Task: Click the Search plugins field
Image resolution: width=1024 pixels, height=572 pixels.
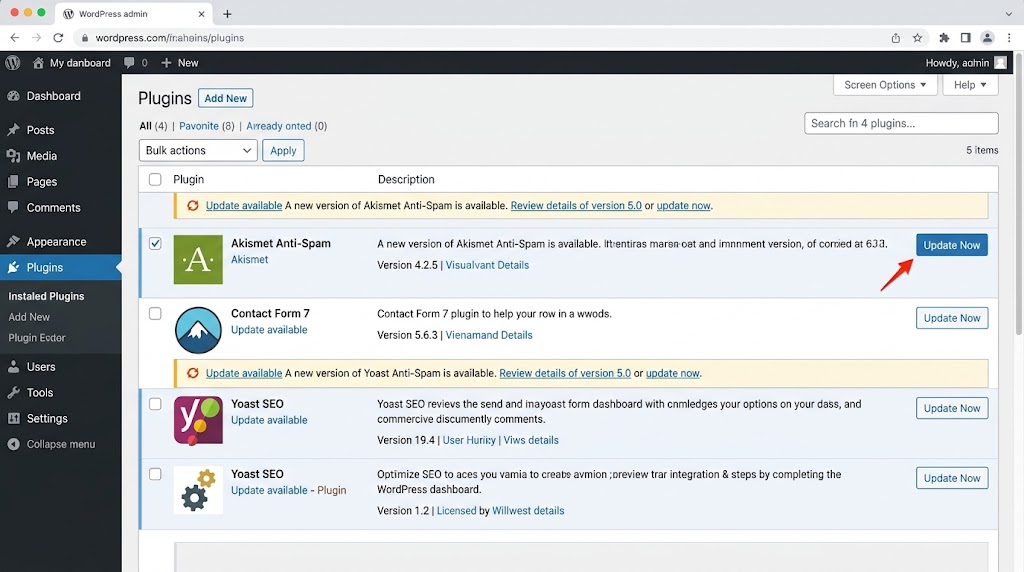Action: pyautogui.click(x=901, y=123)
